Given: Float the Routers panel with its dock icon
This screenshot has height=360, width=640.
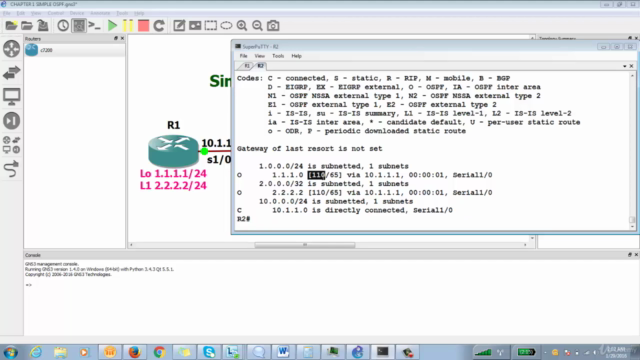Looking at the screenshot, I should 116,38.
